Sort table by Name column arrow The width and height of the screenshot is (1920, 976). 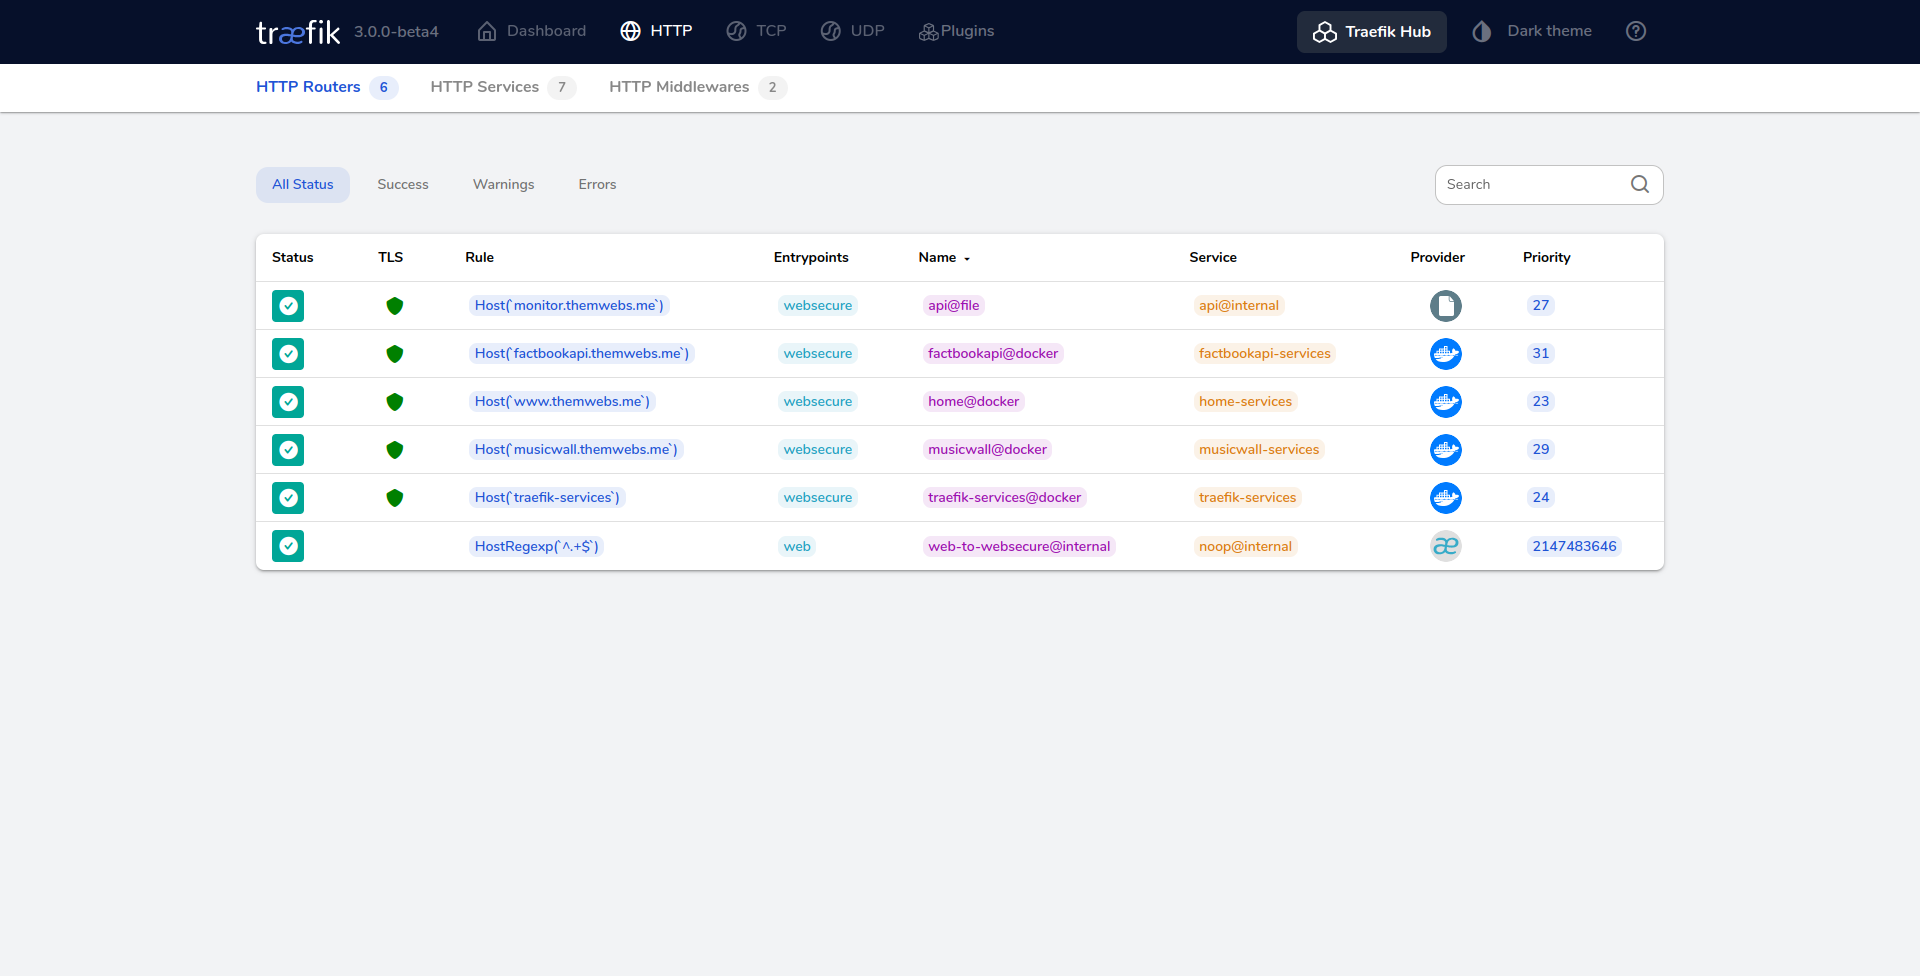(x=967, y=259)
